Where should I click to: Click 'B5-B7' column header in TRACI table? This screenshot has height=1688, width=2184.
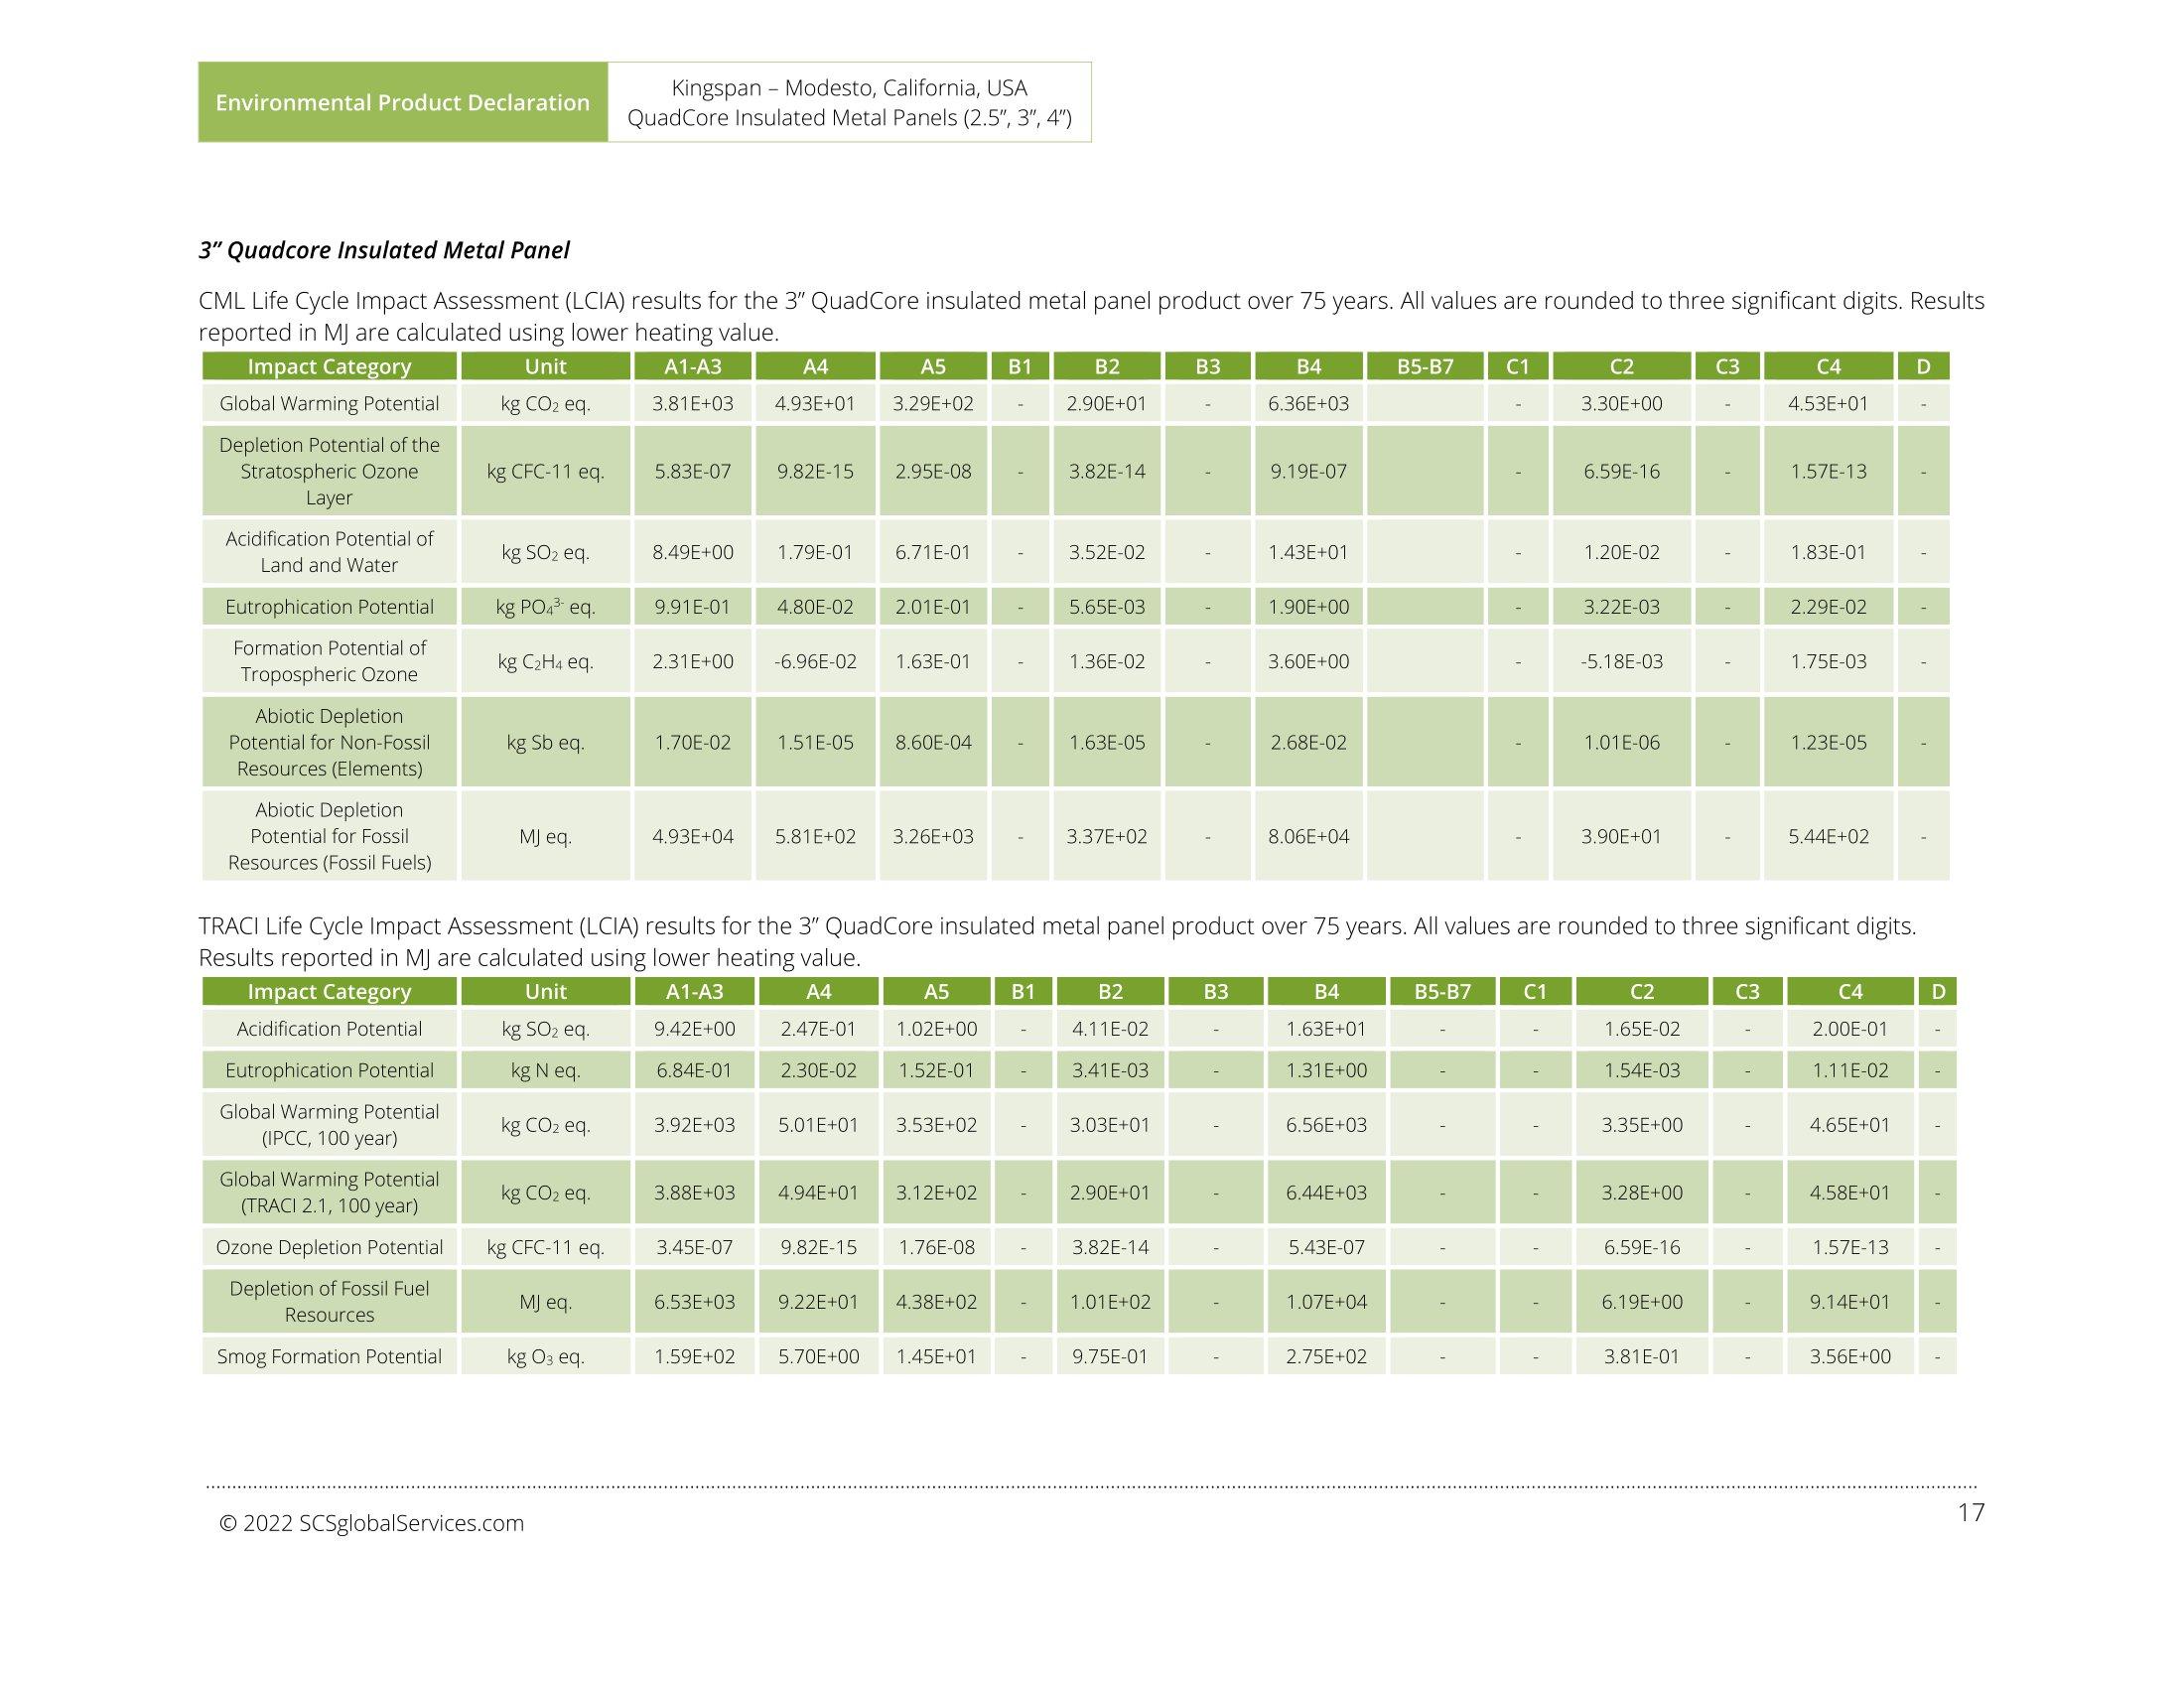(1442, 991)
